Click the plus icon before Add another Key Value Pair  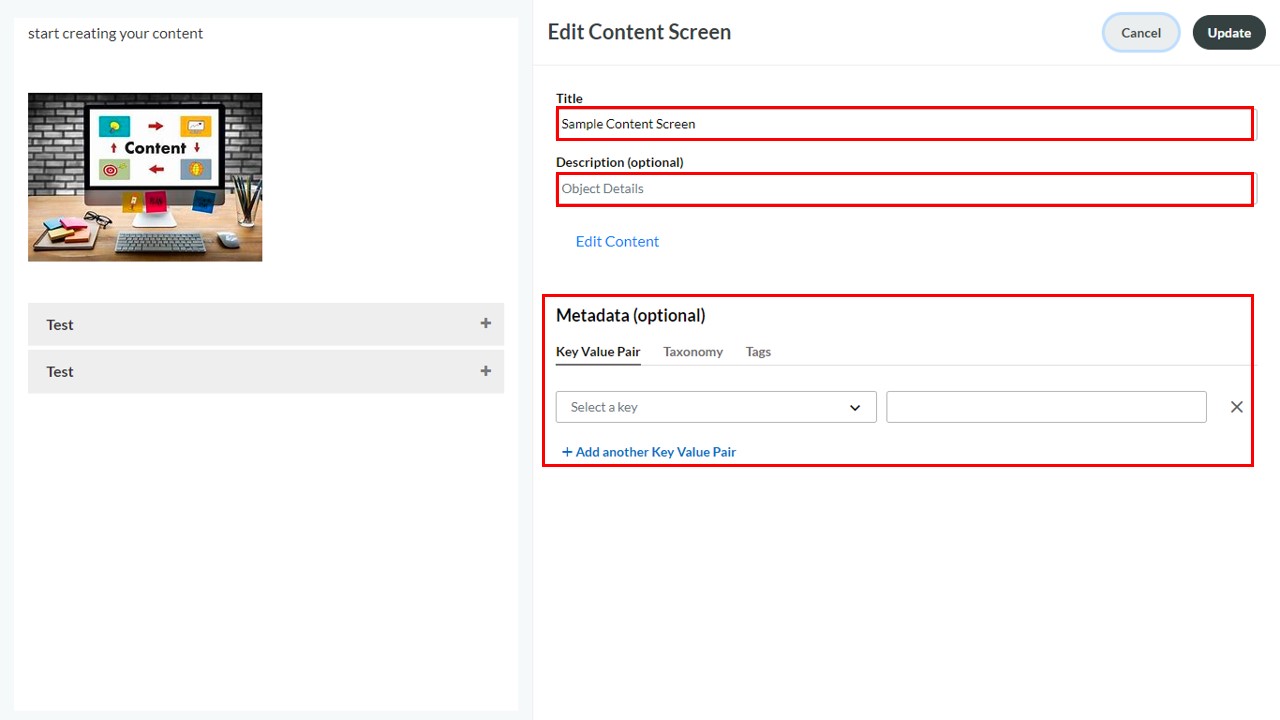567,452
